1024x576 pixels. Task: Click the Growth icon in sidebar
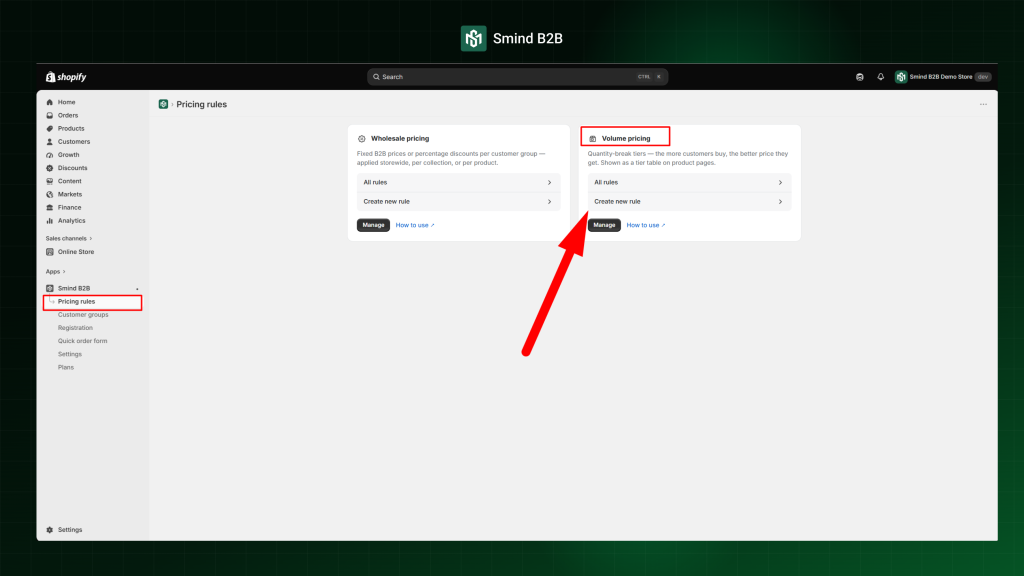[x=50, y=155]
